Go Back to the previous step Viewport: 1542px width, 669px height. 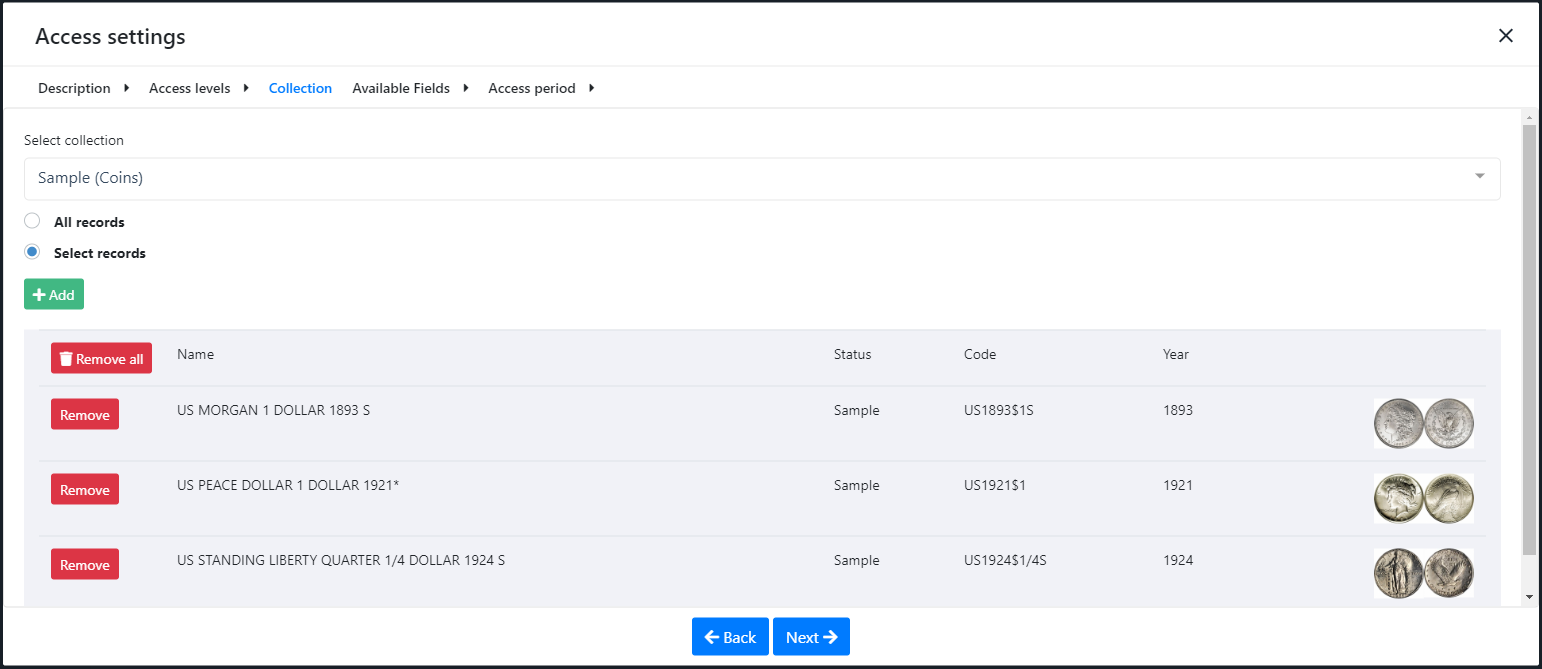tap(730, 637)
